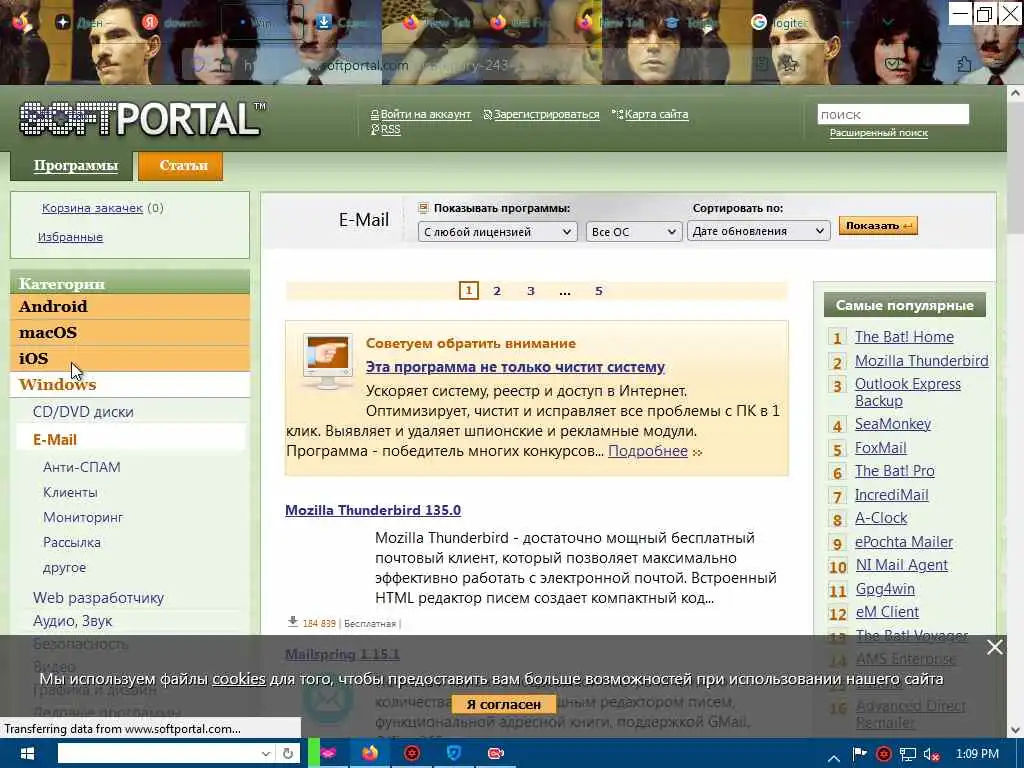Open the taskbar address bar dropdown arrow

265,754
